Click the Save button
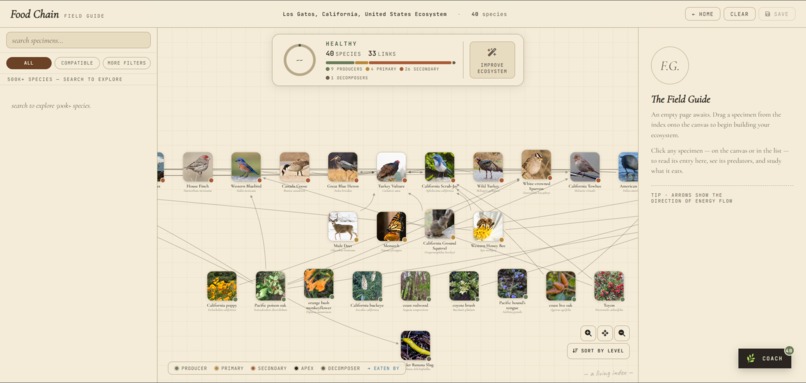The width and height of the screenshot is (806, 383). tap(776, 14)
